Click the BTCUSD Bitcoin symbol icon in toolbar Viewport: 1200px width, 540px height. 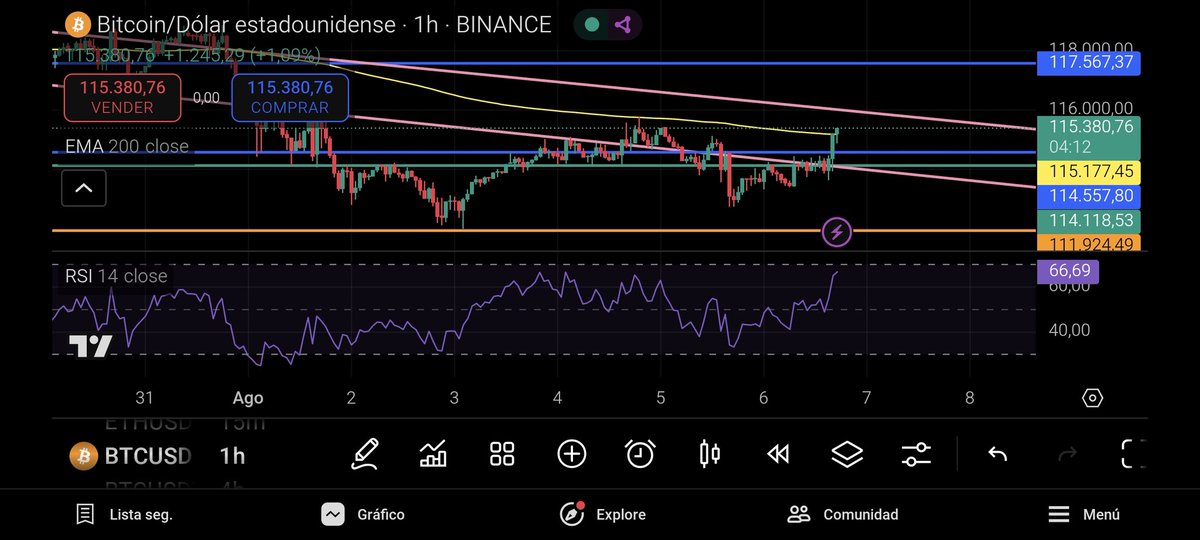(83, 456)
